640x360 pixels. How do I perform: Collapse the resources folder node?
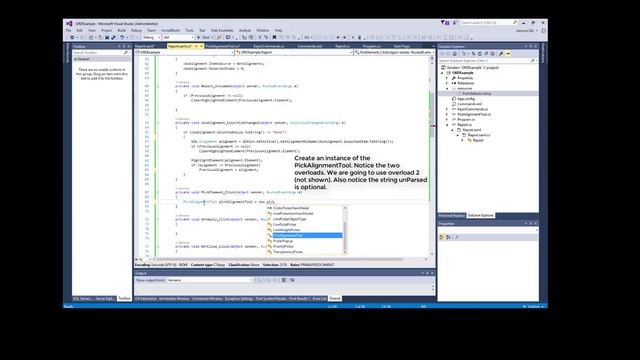click(x=447, y=89)
